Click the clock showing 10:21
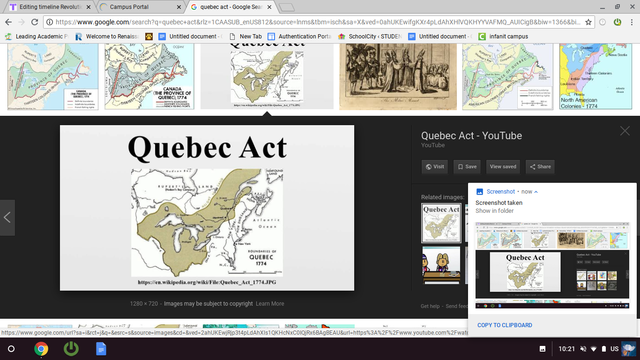 pyautogui.click(x=567, y=349)
